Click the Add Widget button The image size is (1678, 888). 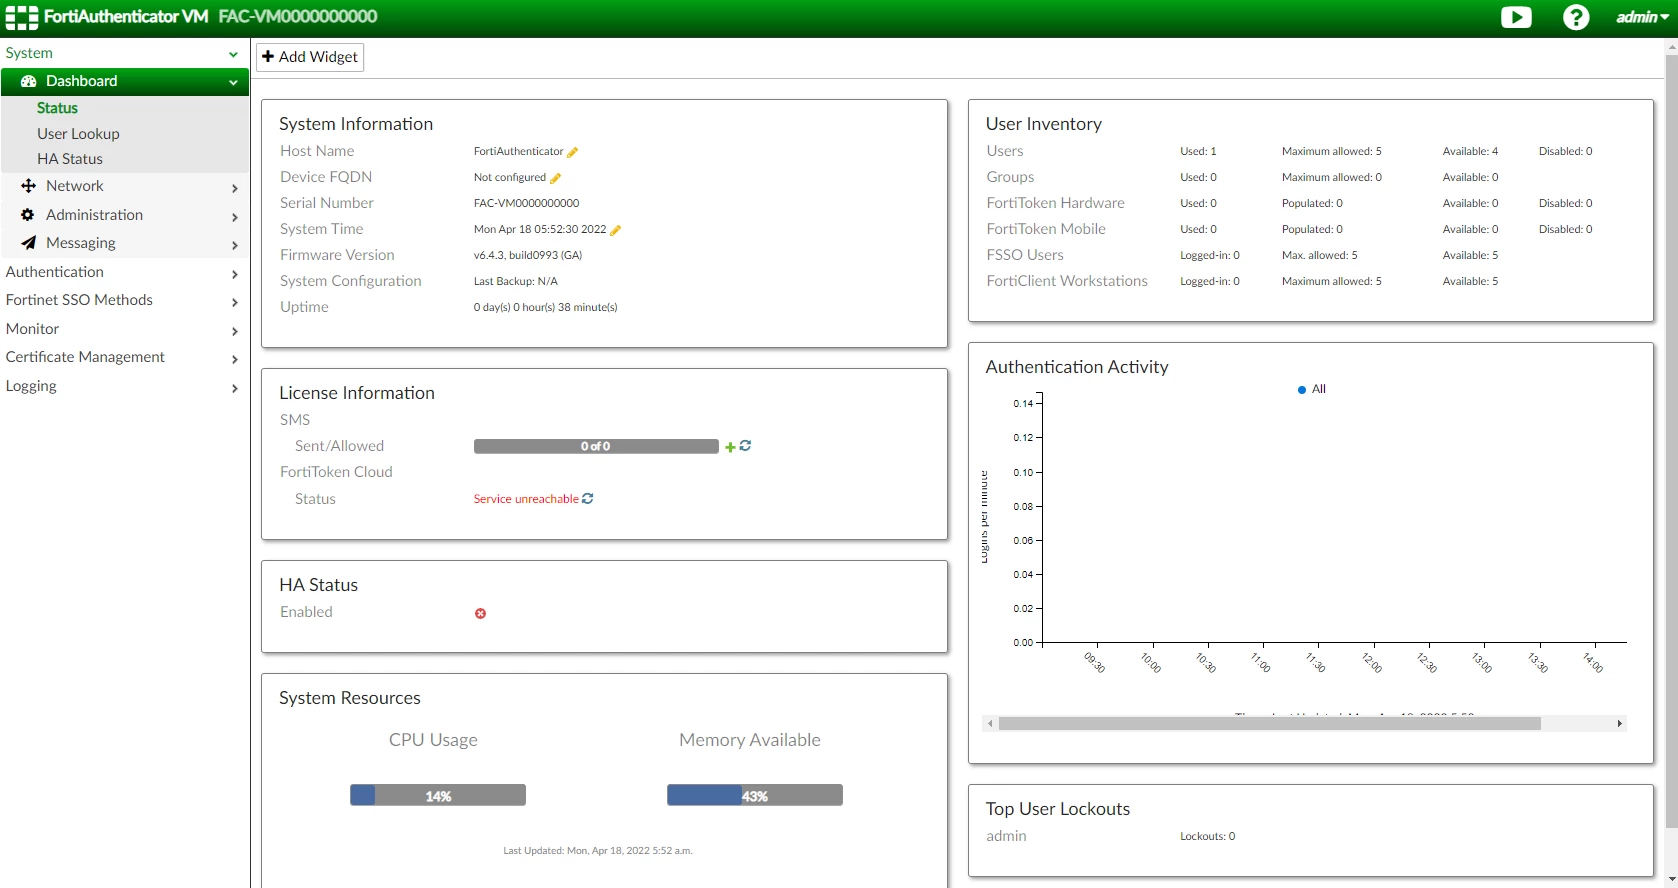[x=310, y=57]
